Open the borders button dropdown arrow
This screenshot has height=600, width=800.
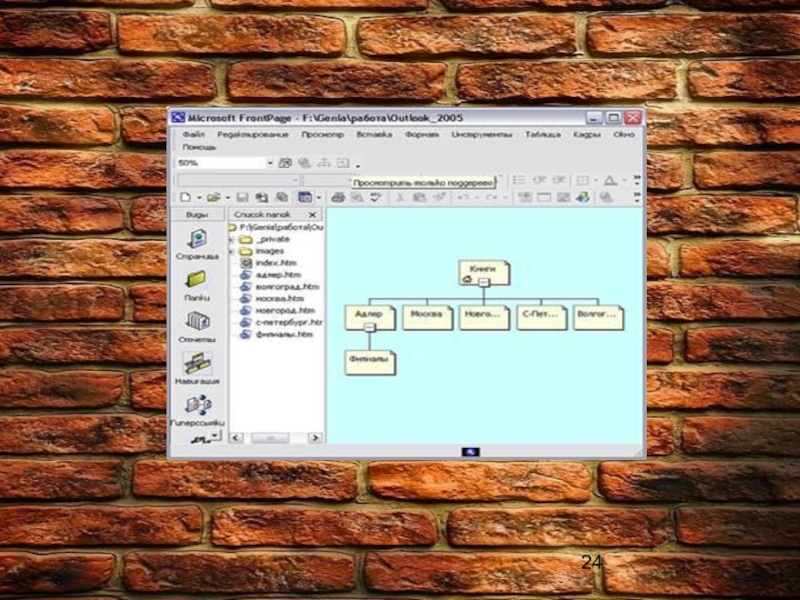pos(595,181)
